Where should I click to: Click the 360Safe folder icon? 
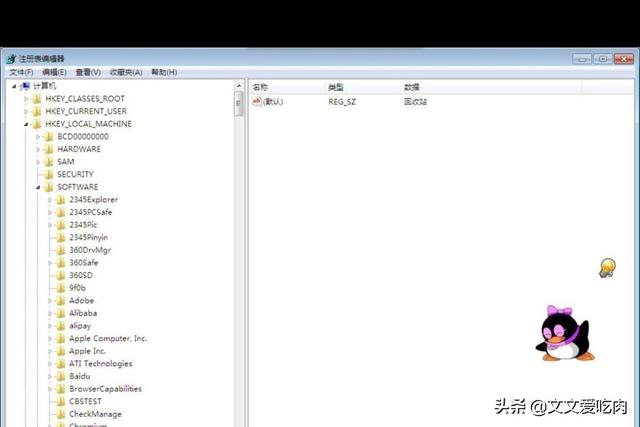coord(60,263)
